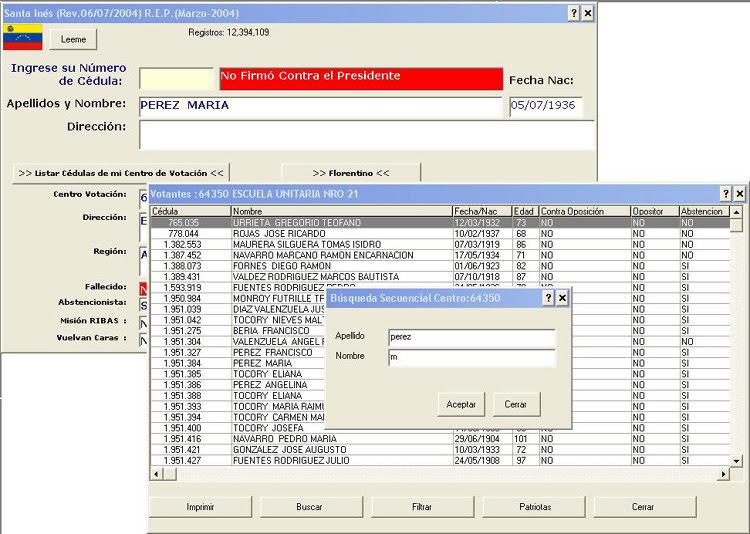The height and width of the screenshot is (534, 750).
Task: Click the Apellidos y Nombre field
Action: (x=320, y=106)
